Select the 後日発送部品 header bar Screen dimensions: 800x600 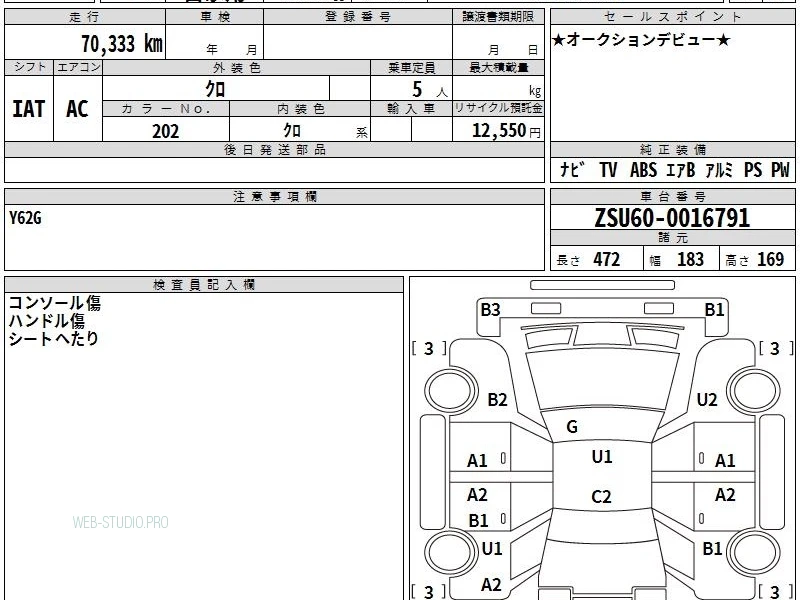(x=274, y=149)
